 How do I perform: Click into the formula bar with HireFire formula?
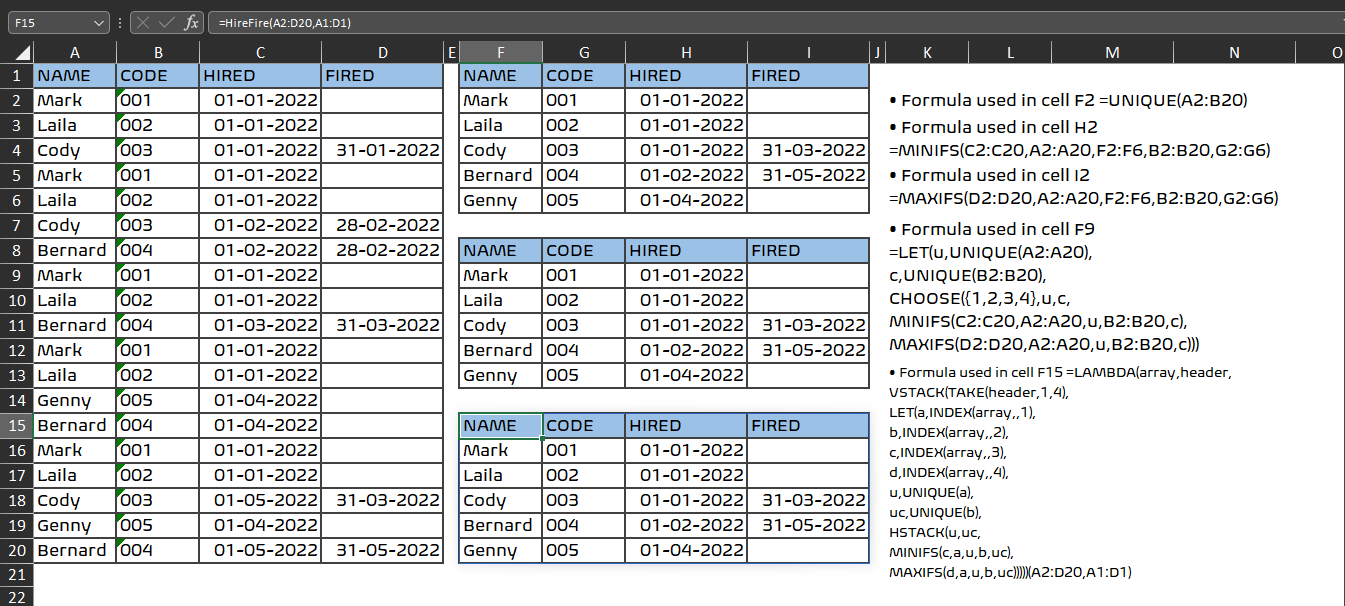pos(776,23)
